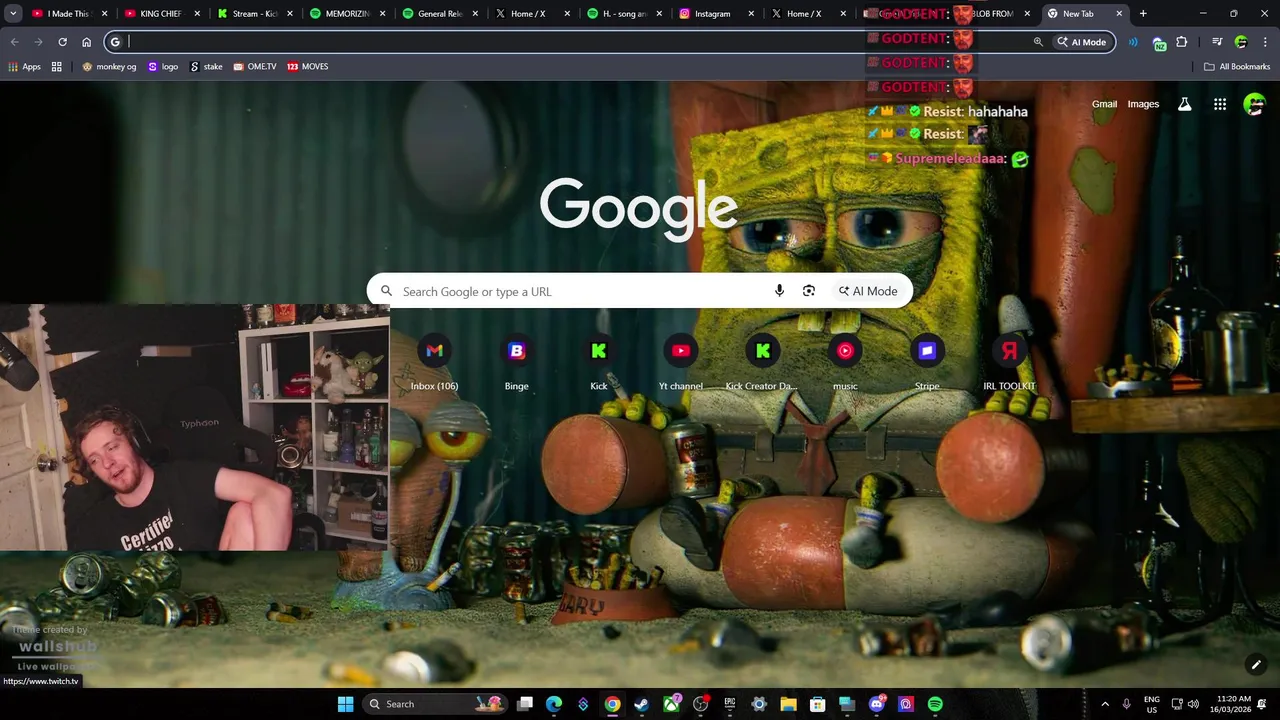Open the Windows Start menu
Viewport: 1280px width, 720px height.
click(x=345, y=704)
